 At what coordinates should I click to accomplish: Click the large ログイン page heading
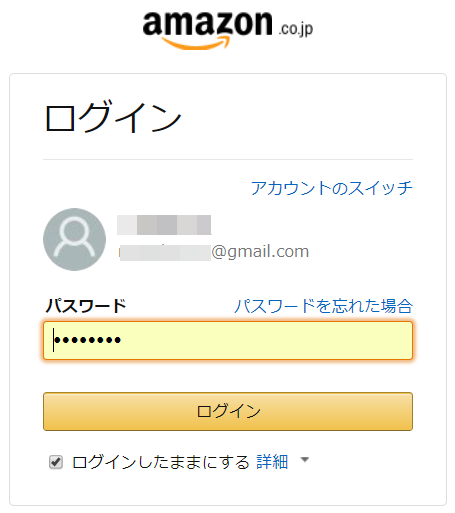coord(113,117)
